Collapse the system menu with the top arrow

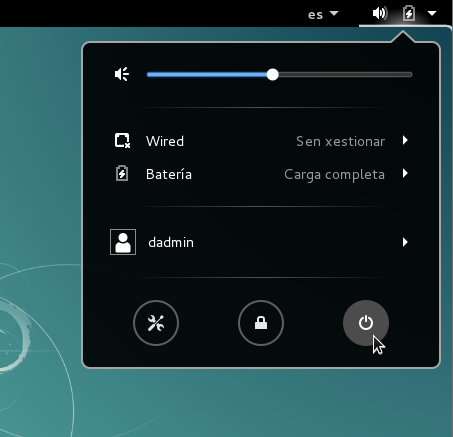pyautogui.click(x=432, y=13)
